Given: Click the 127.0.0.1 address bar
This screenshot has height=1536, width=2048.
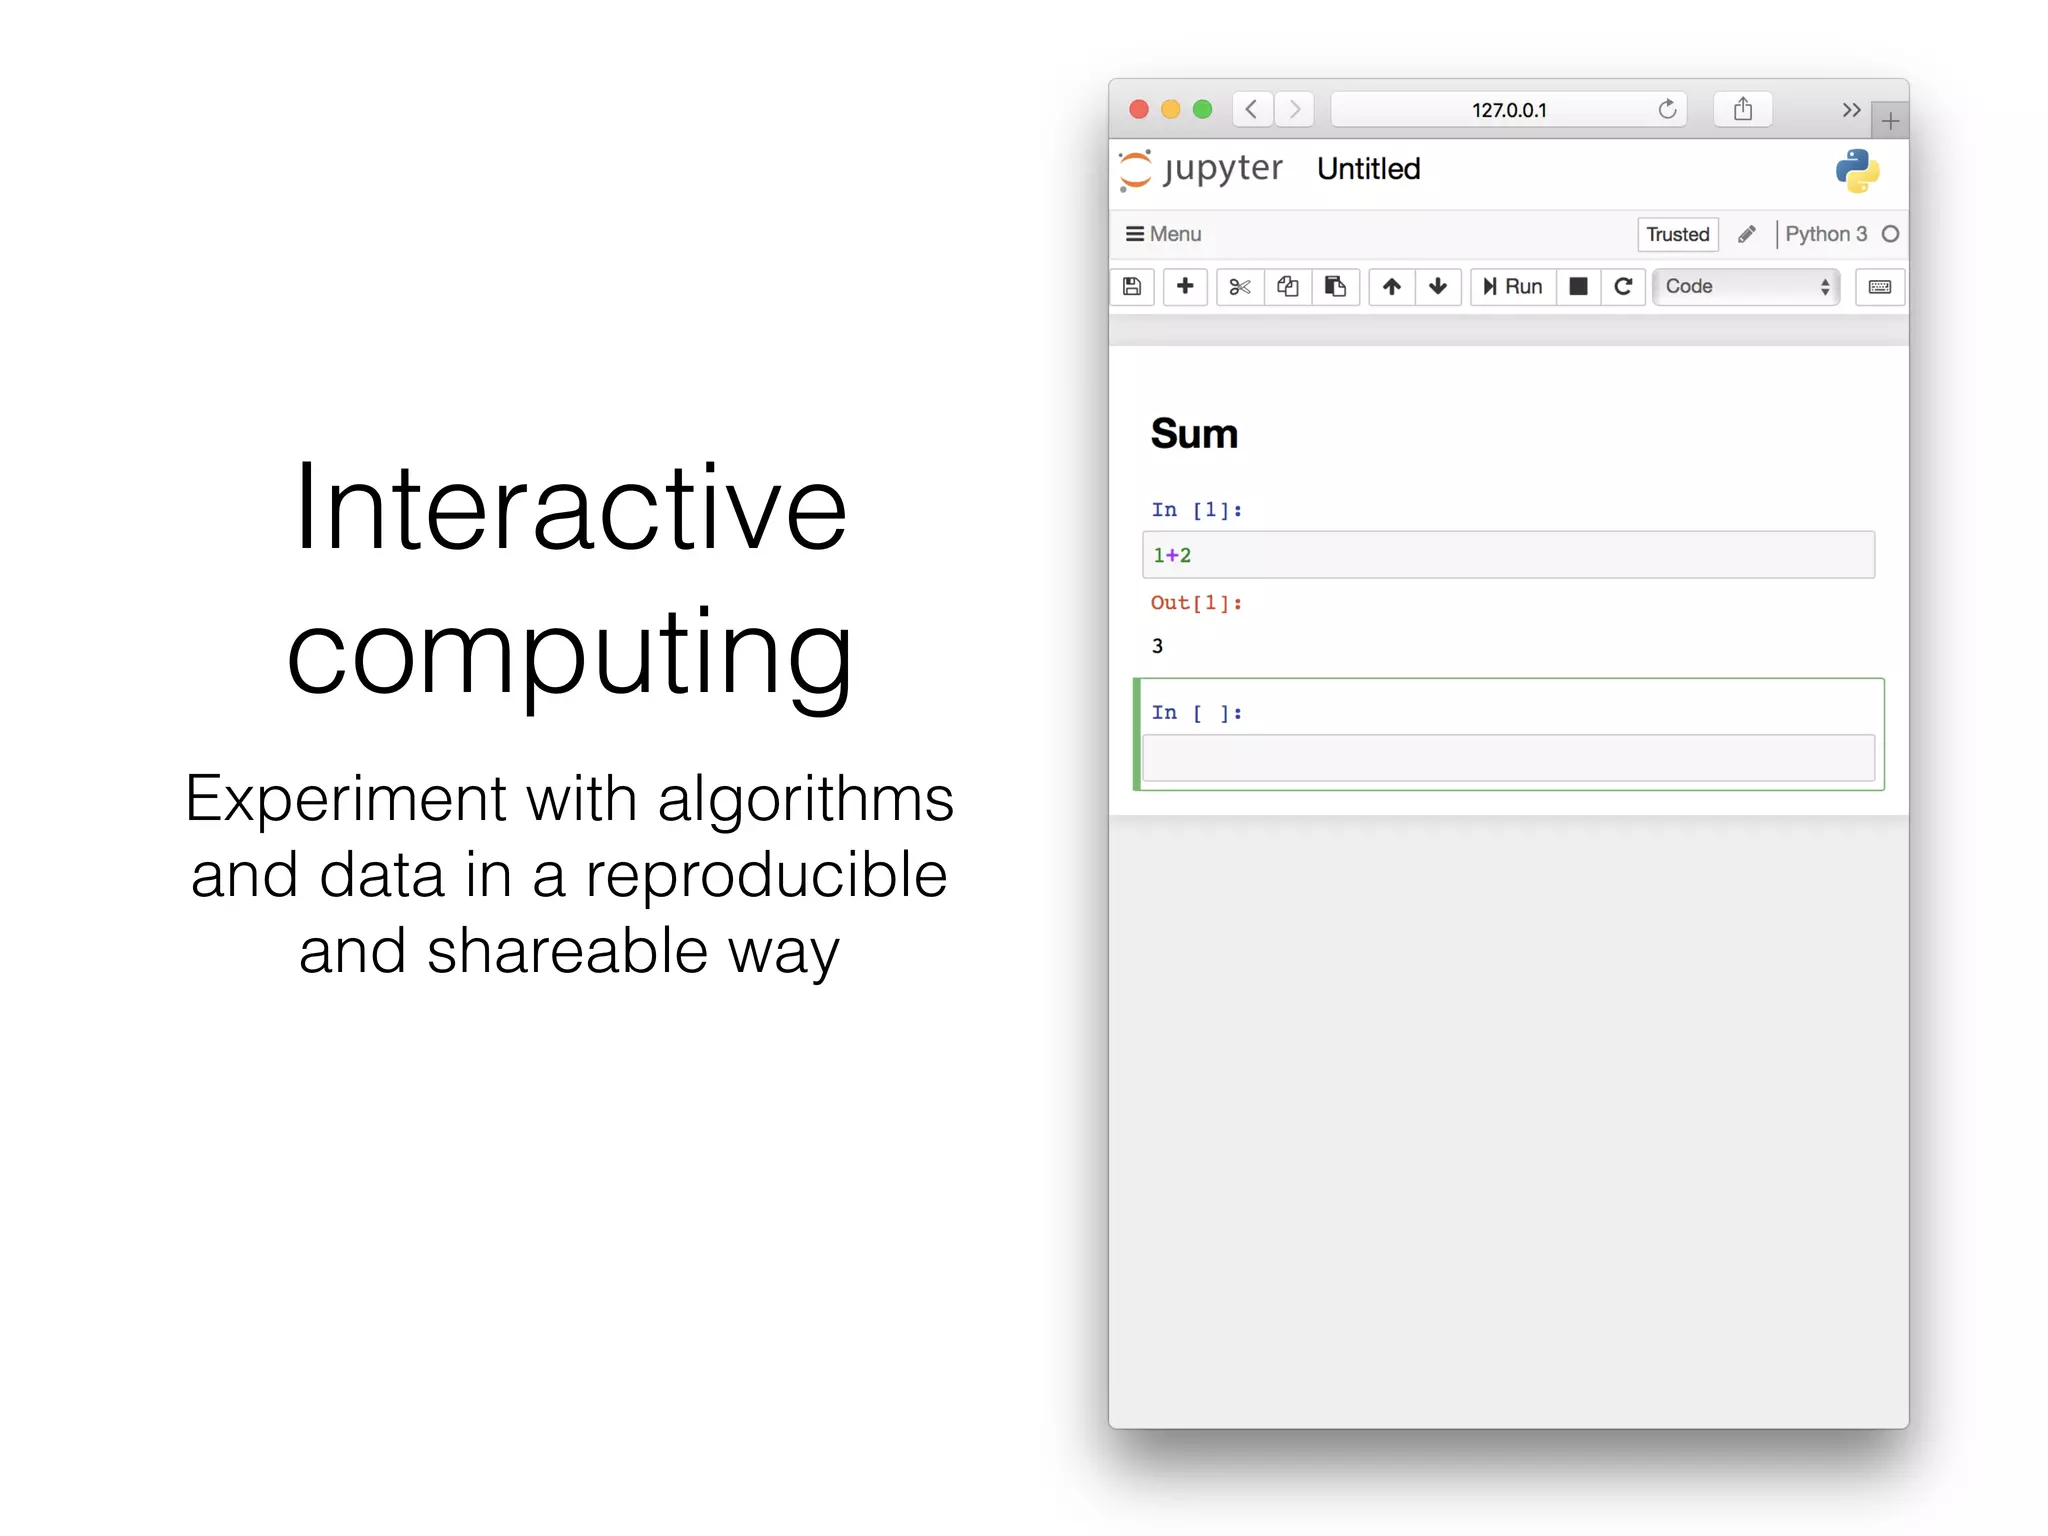Looking at the screenshot, I should click(x=1509, y=109).
